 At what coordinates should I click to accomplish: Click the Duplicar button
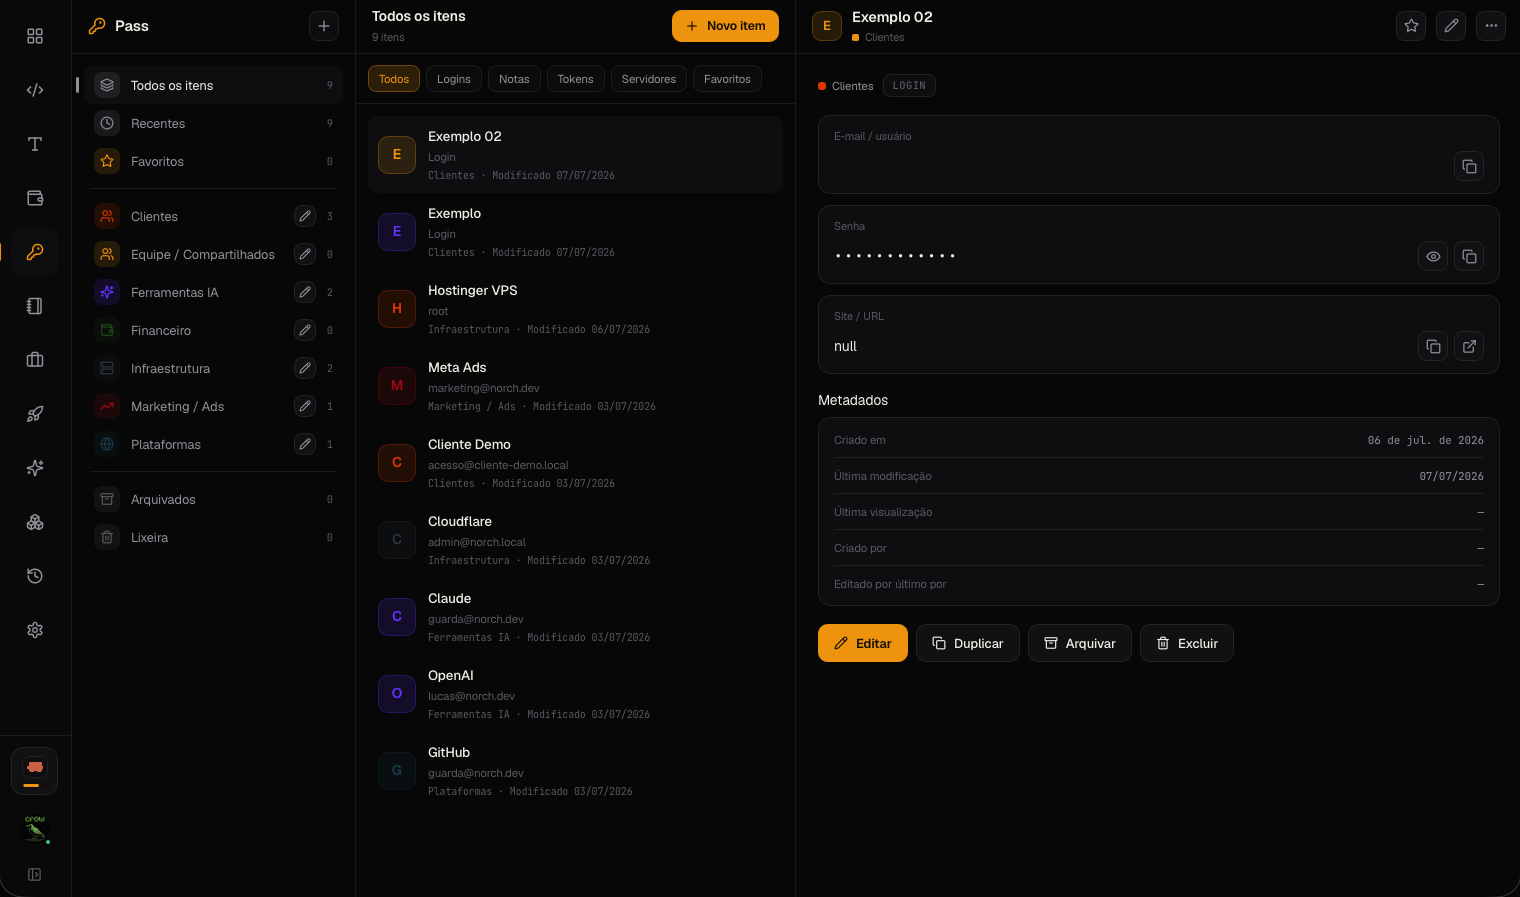967,643
